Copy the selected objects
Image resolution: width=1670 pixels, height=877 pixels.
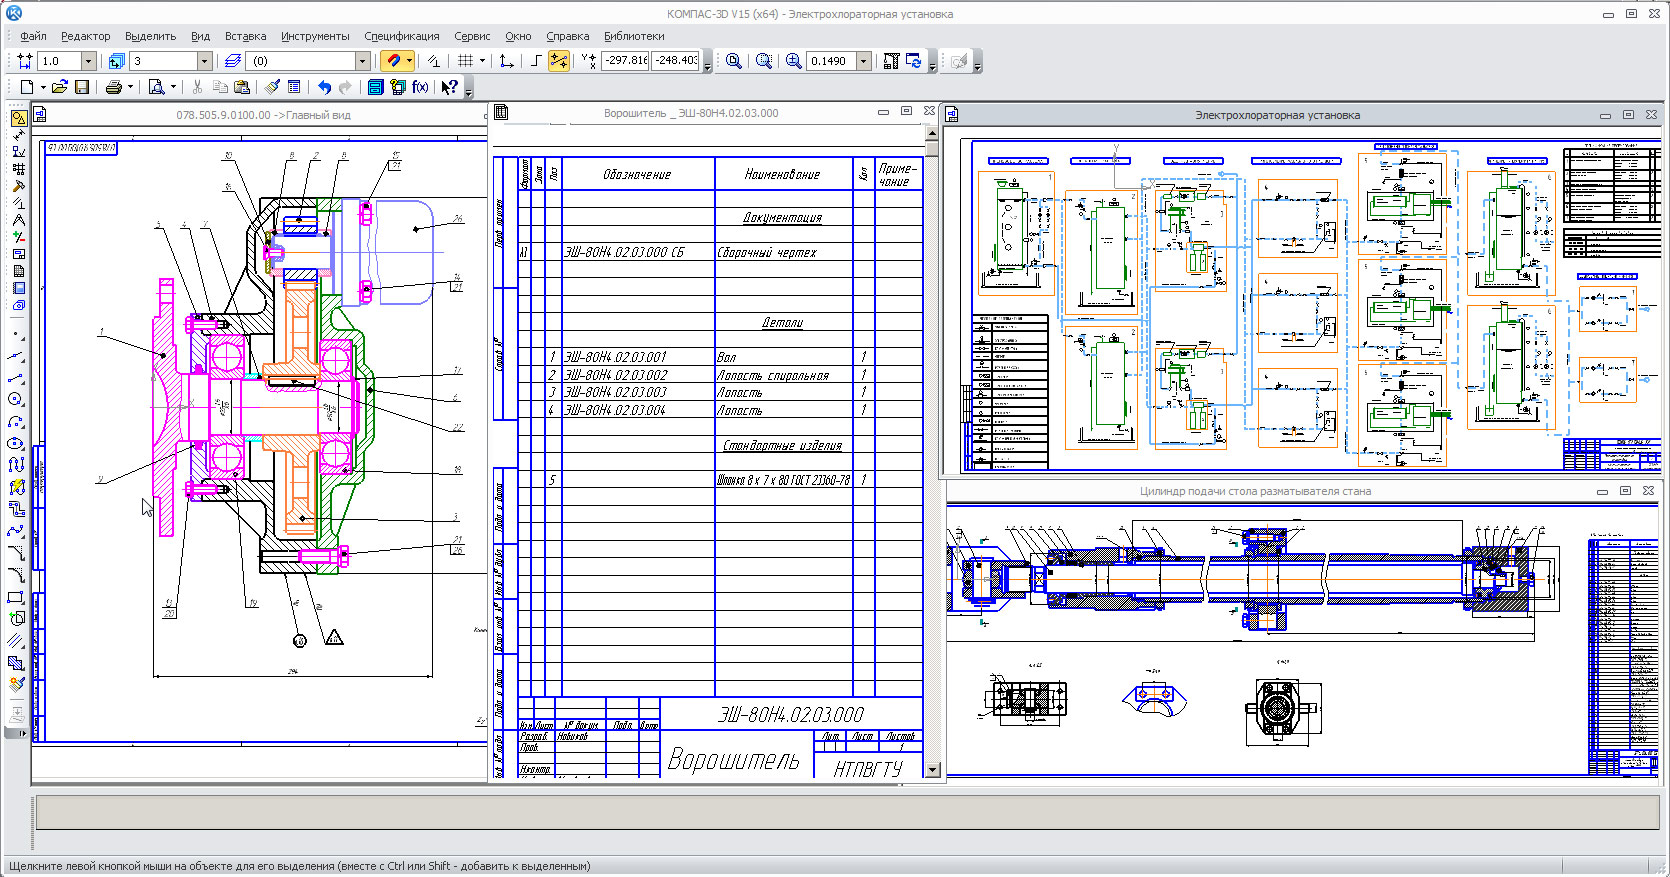pos(220,87)
